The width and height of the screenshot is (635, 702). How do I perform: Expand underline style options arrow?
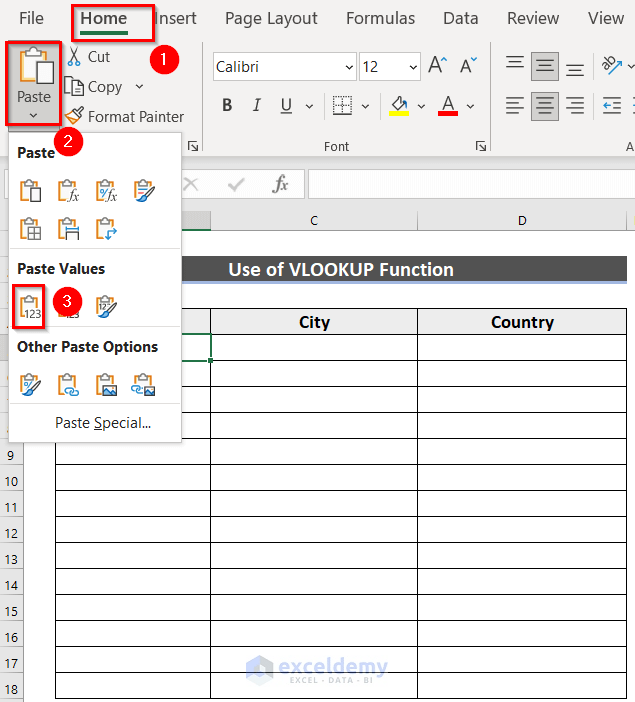(309, 106)
